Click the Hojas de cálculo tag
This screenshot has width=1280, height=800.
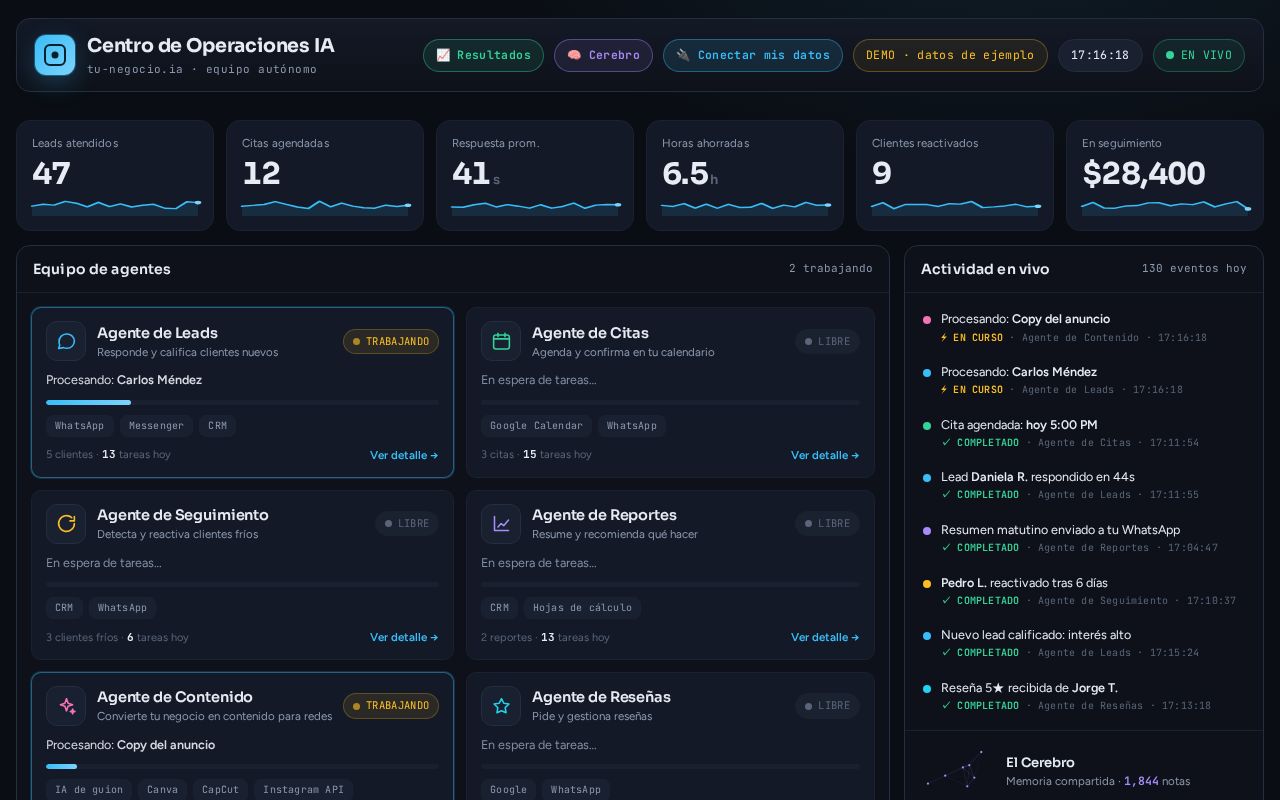coord(582,608)
